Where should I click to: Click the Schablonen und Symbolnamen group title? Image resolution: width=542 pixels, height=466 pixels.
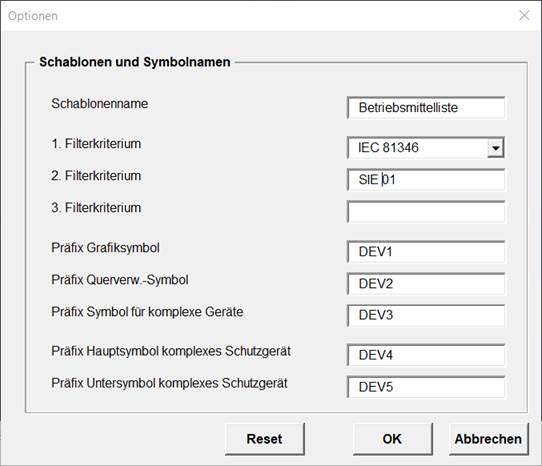click(x=135, y=62)
